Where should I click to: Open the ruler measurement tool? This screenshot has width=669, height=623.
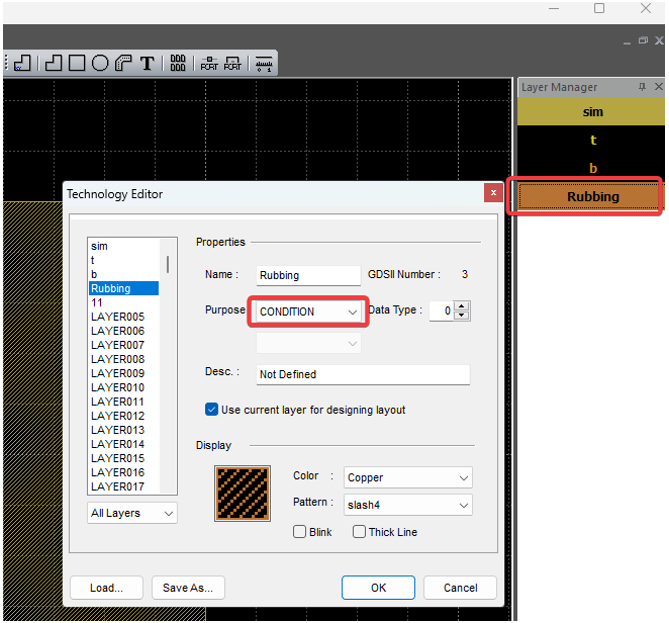263,63
